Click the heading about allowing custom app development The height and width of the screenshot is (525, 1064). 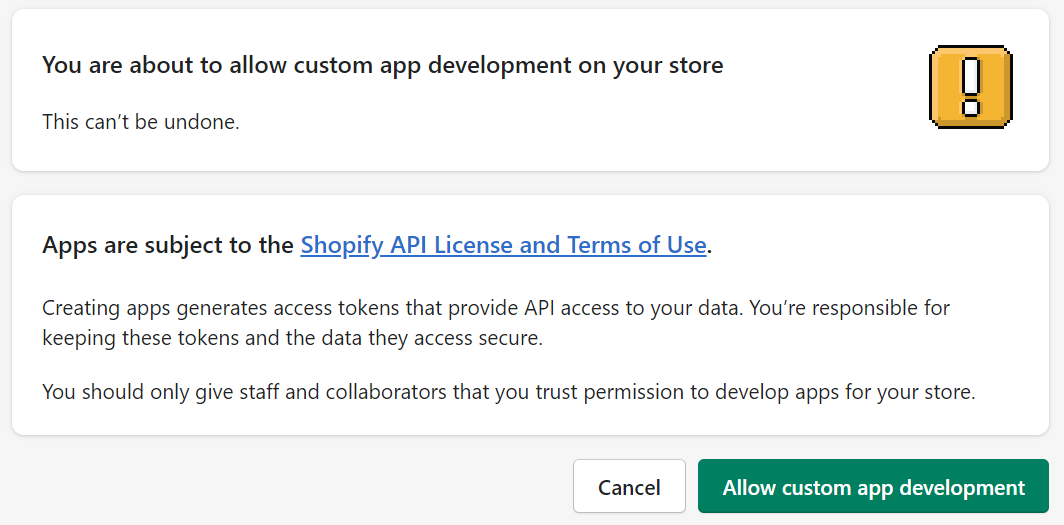[x=383, y=65]
